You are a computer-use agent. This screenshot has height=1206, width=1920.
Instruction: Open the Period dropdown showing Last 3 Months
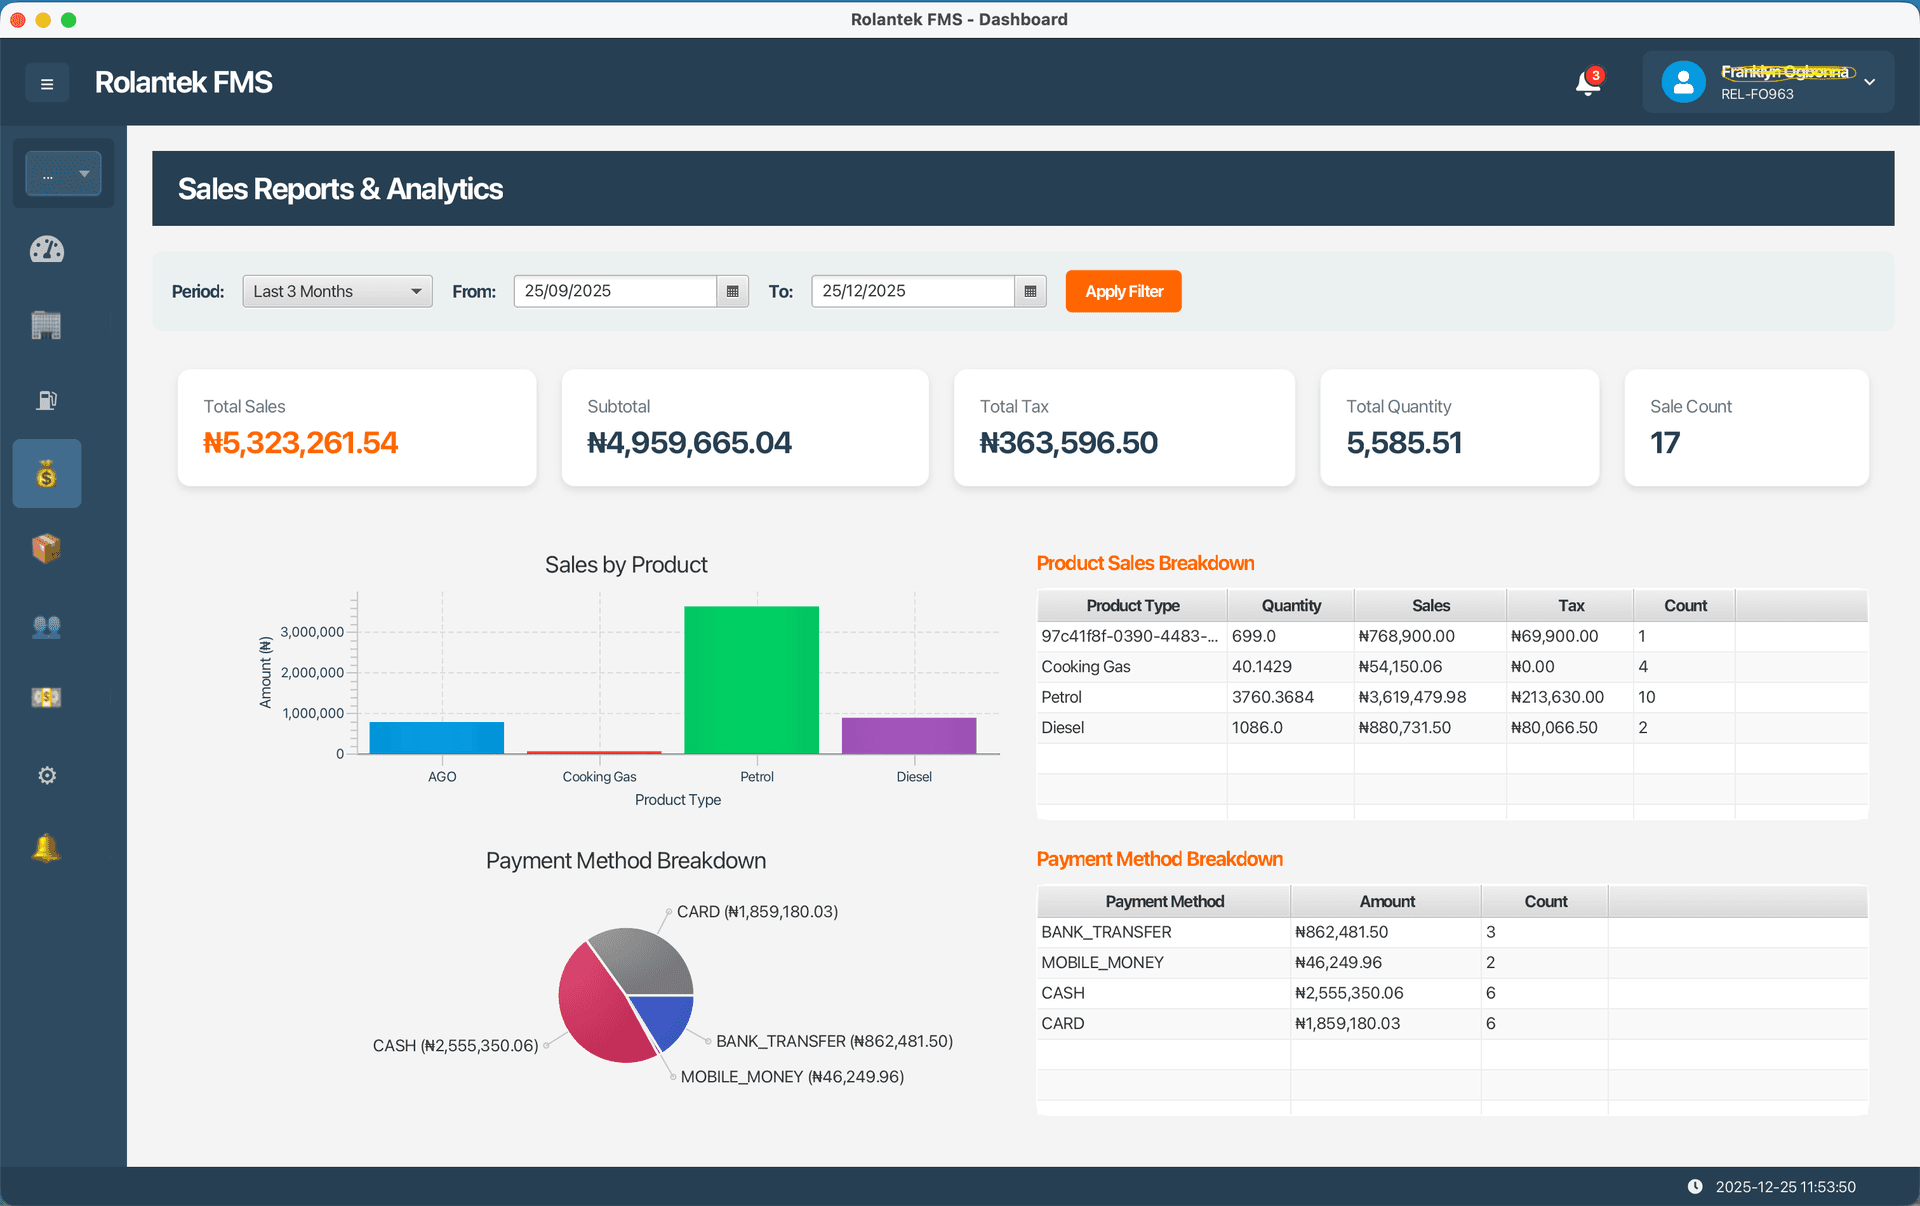[337, 291]
